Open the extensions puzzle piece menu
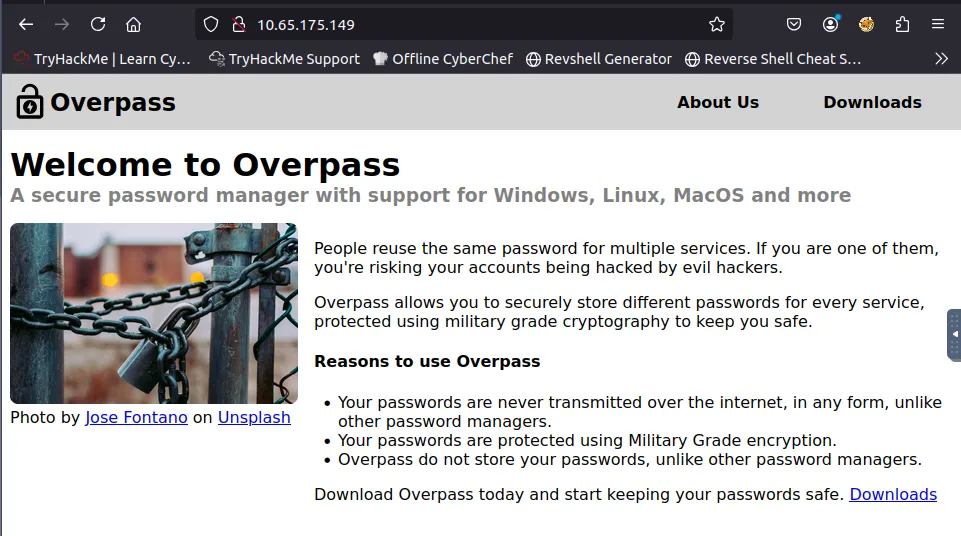 [x=902, y=24]
